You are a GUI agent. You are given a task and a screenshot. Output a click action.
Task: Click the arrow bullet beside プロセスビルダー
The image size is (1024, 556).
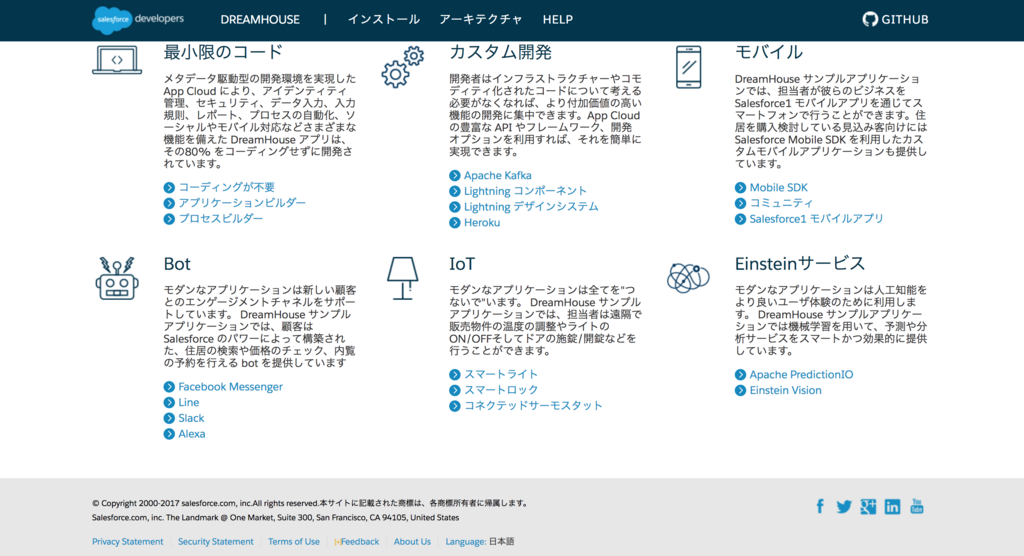(x=169, y=219)
